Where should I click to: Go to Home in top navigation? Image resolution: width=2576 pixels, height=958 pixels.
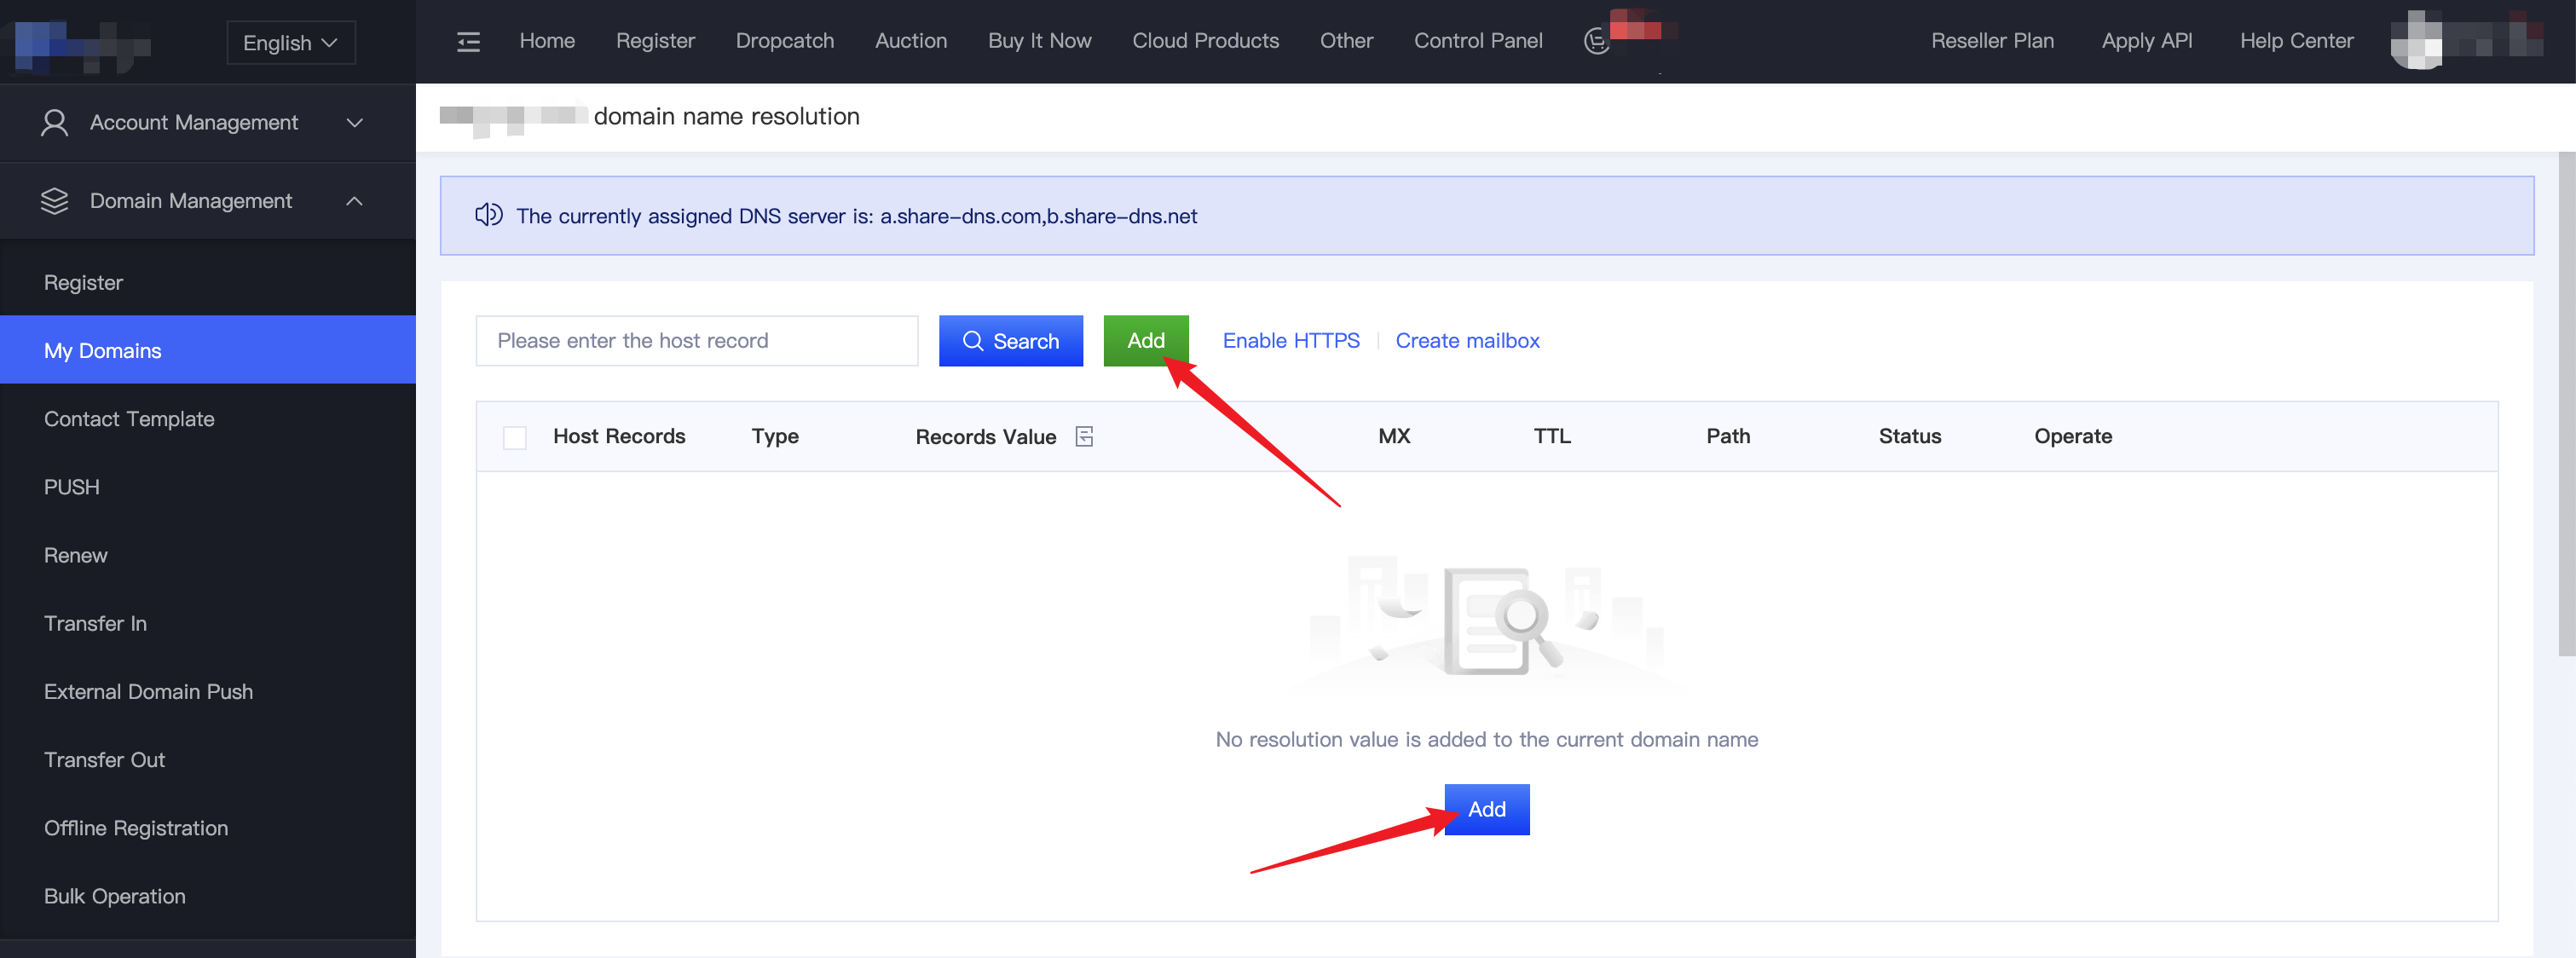coord(547,41)
